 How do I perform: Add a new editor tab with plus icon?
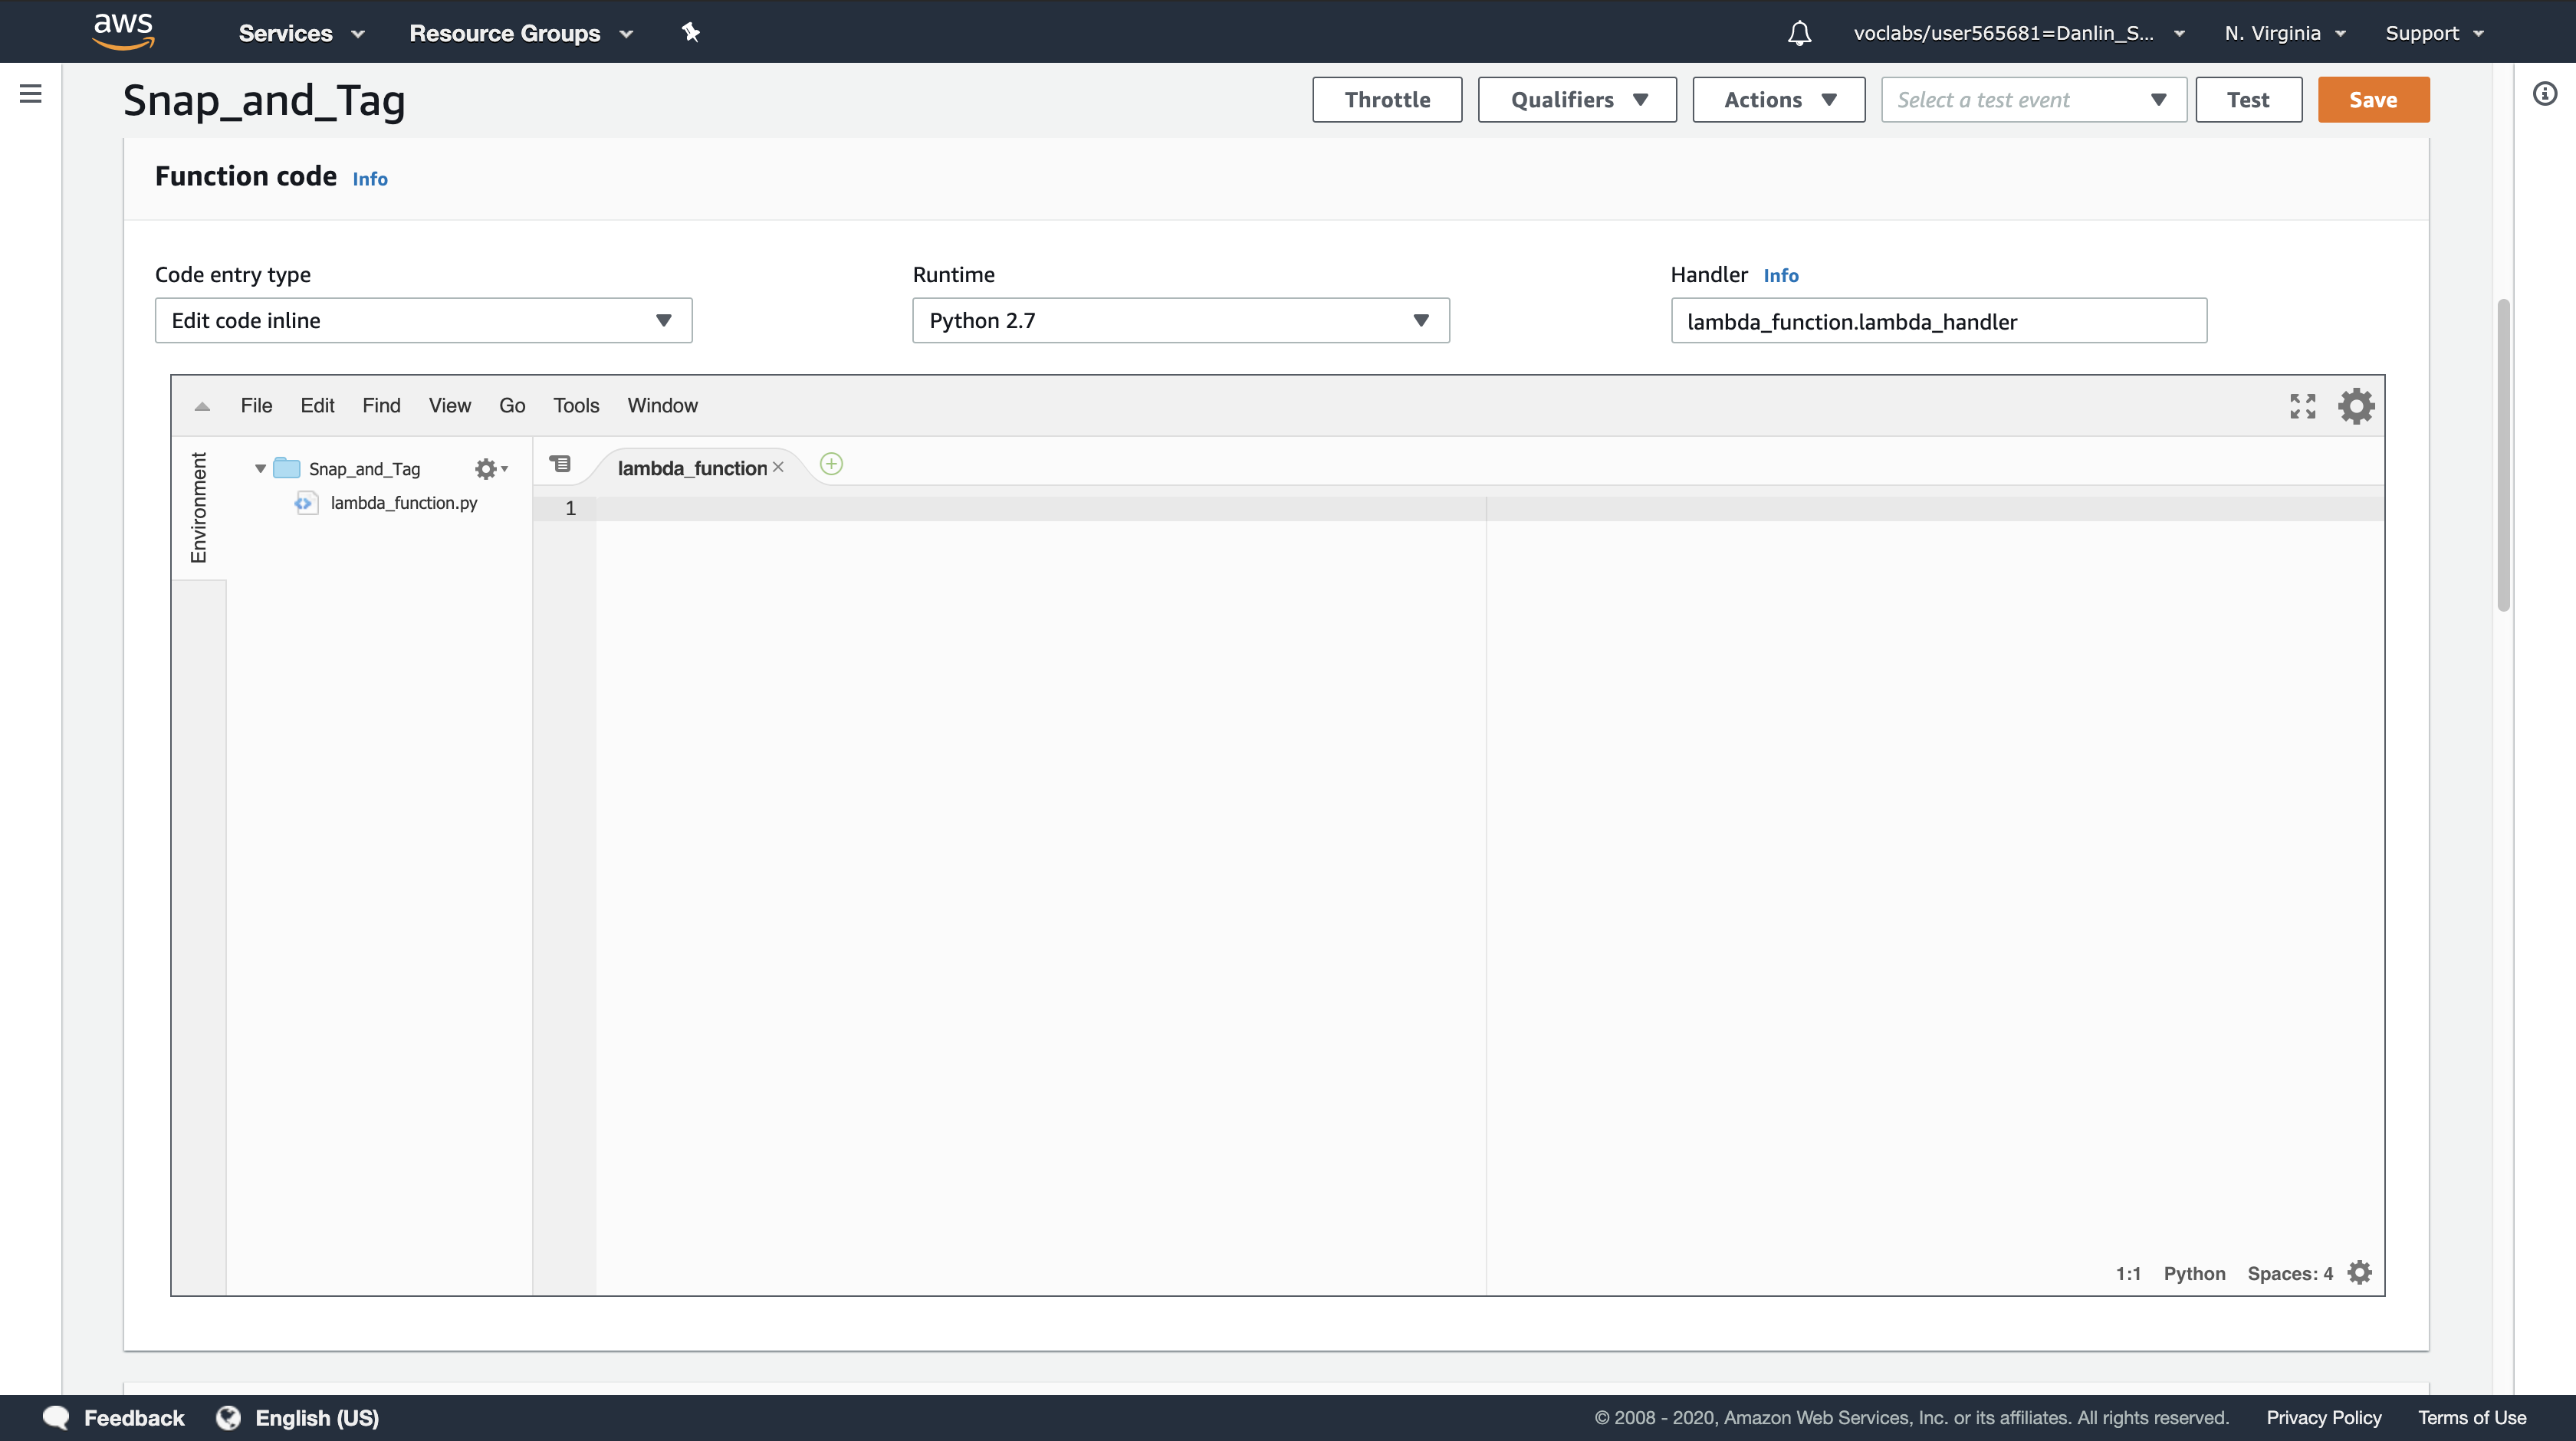pos(831,464)
